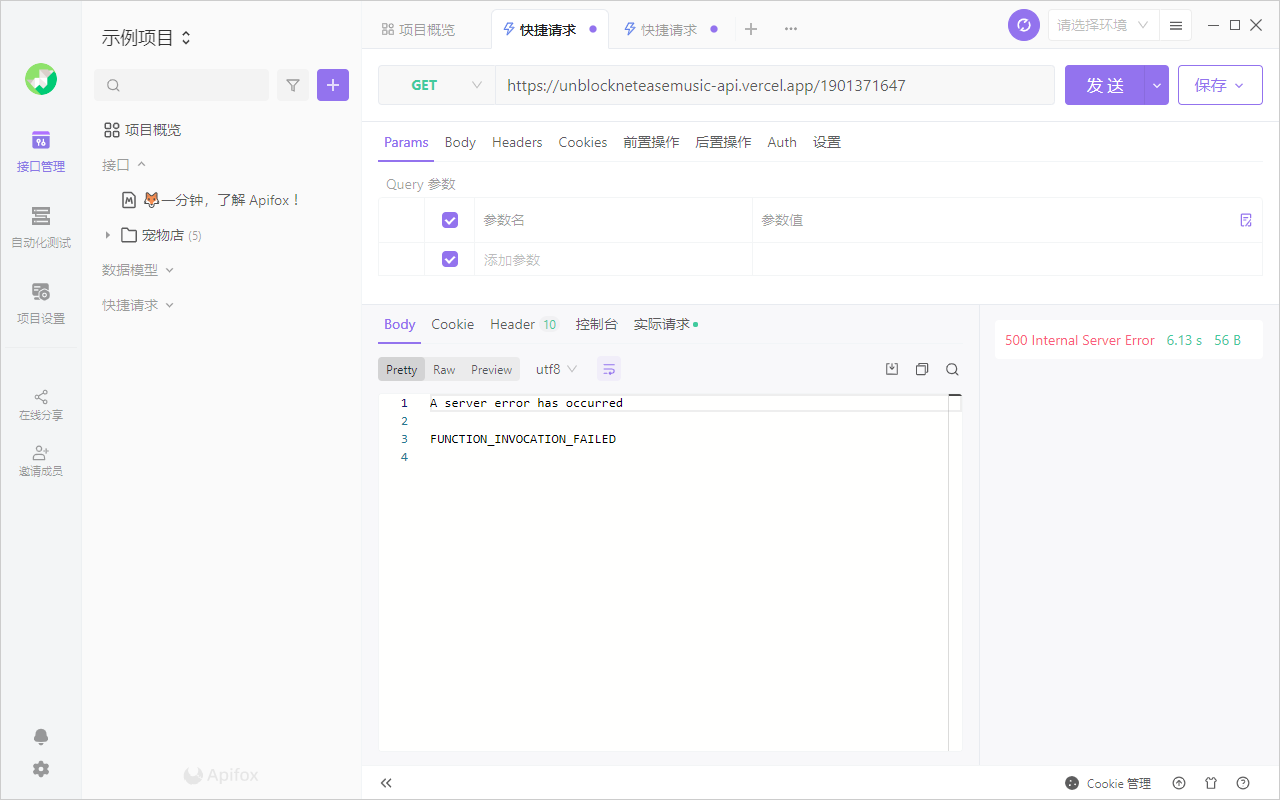This screenshot has width=1280, height=800.
Task: Open the help question mark icon
Action: click(x=1242, y=783)
